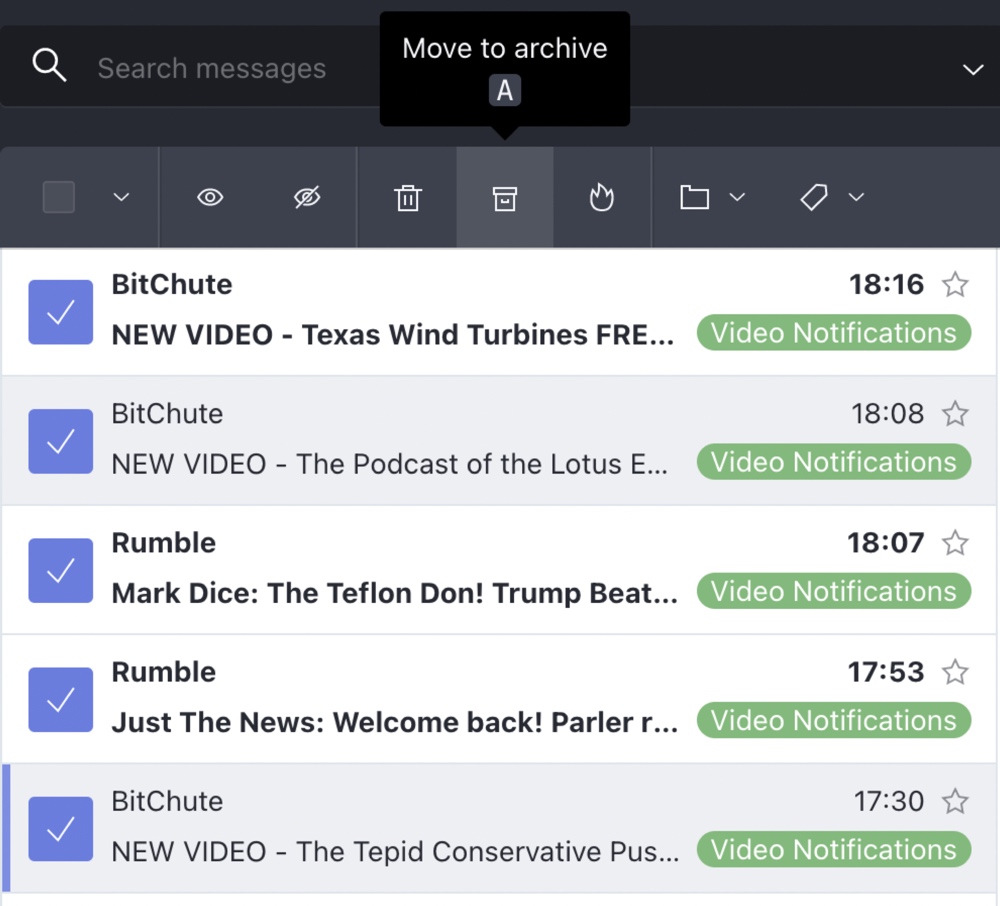Click Rumble sender name at 18:07

(164, 543)
